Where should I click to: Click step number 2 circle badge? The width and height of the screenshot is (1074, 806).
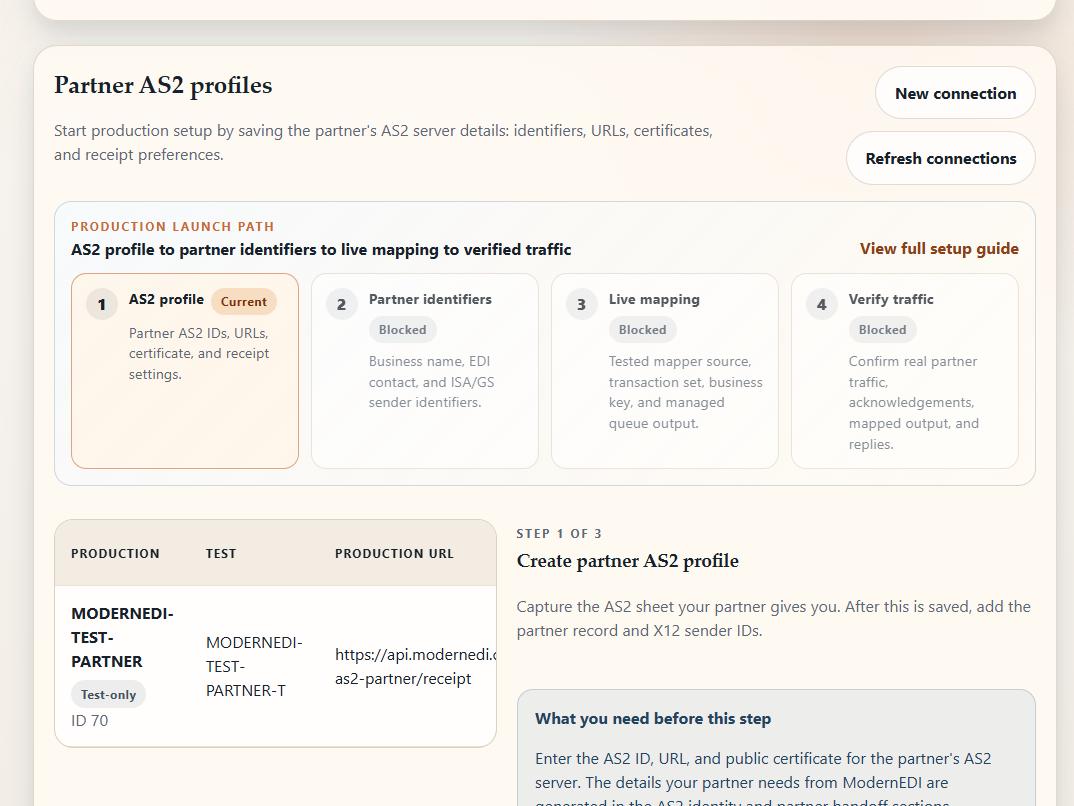[x=342, y=304]
